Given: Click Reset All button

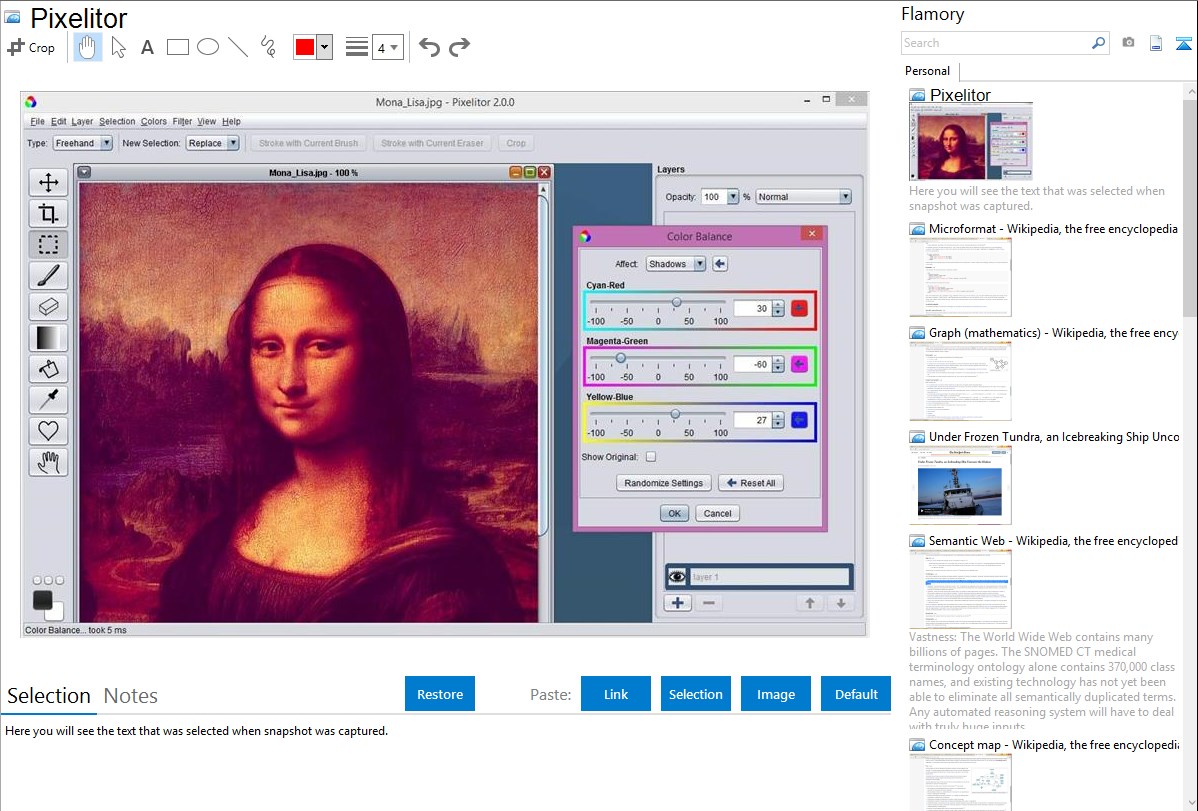Looking at the screenshot, I should tap(751, 483).
